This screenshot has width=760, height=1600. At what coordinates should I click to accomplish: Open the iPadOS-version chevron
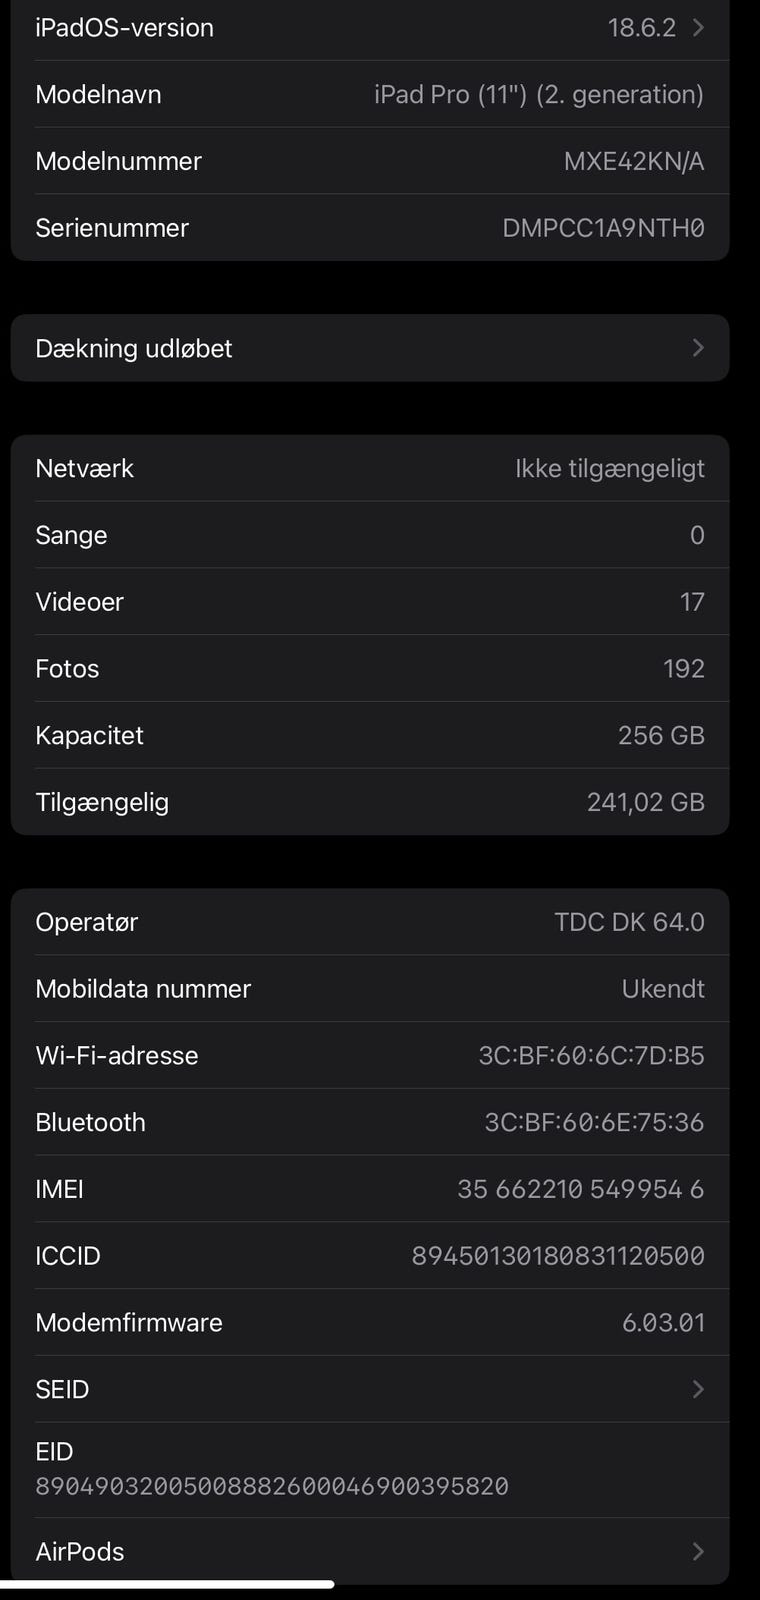(698, 28)
